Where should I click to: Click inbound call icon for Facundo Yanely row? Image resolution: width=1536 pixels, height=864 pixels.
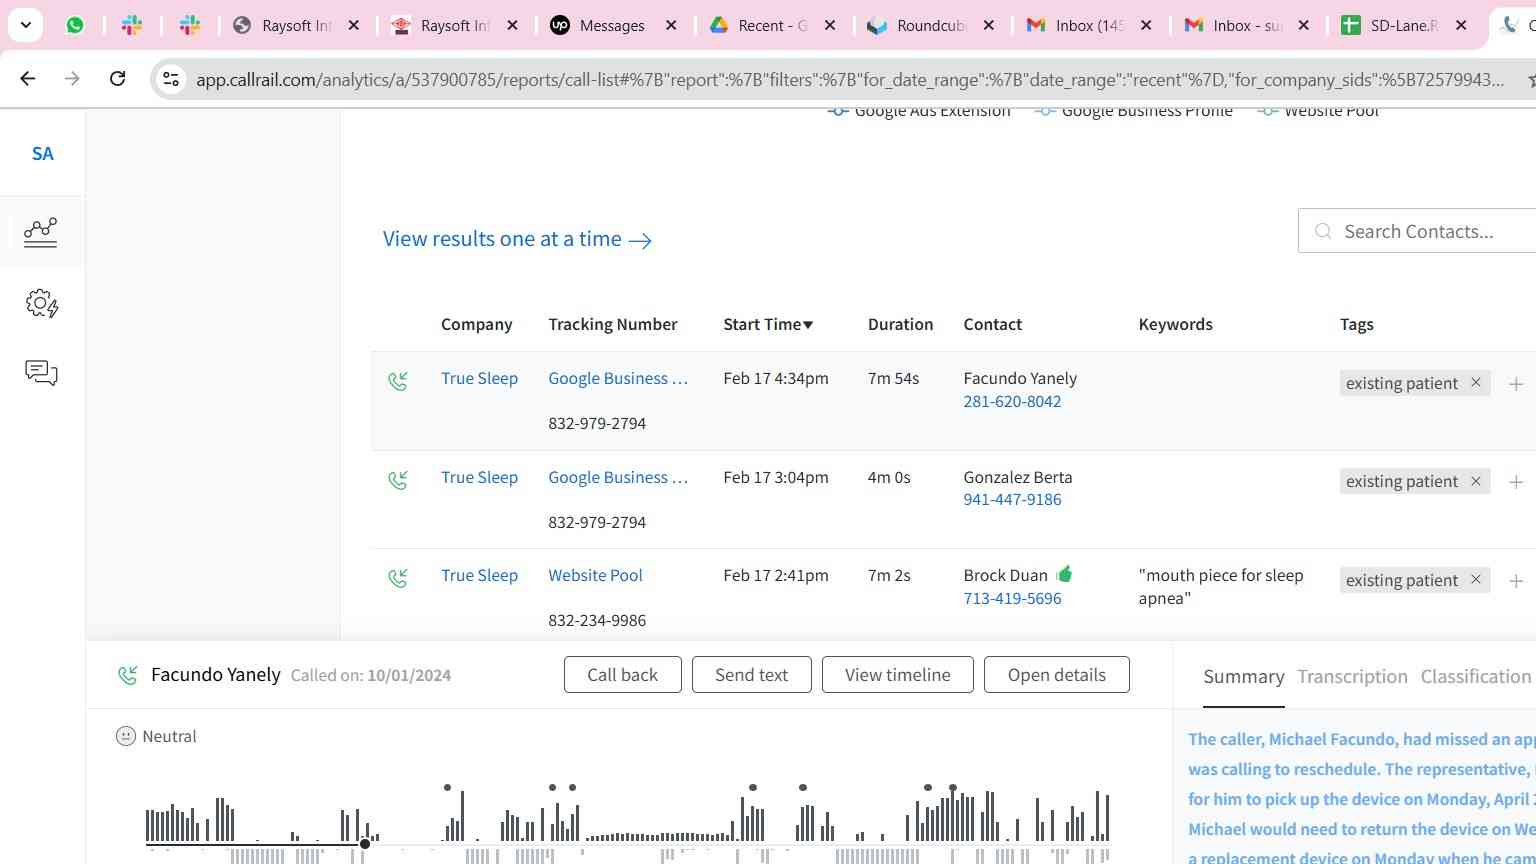398,381
